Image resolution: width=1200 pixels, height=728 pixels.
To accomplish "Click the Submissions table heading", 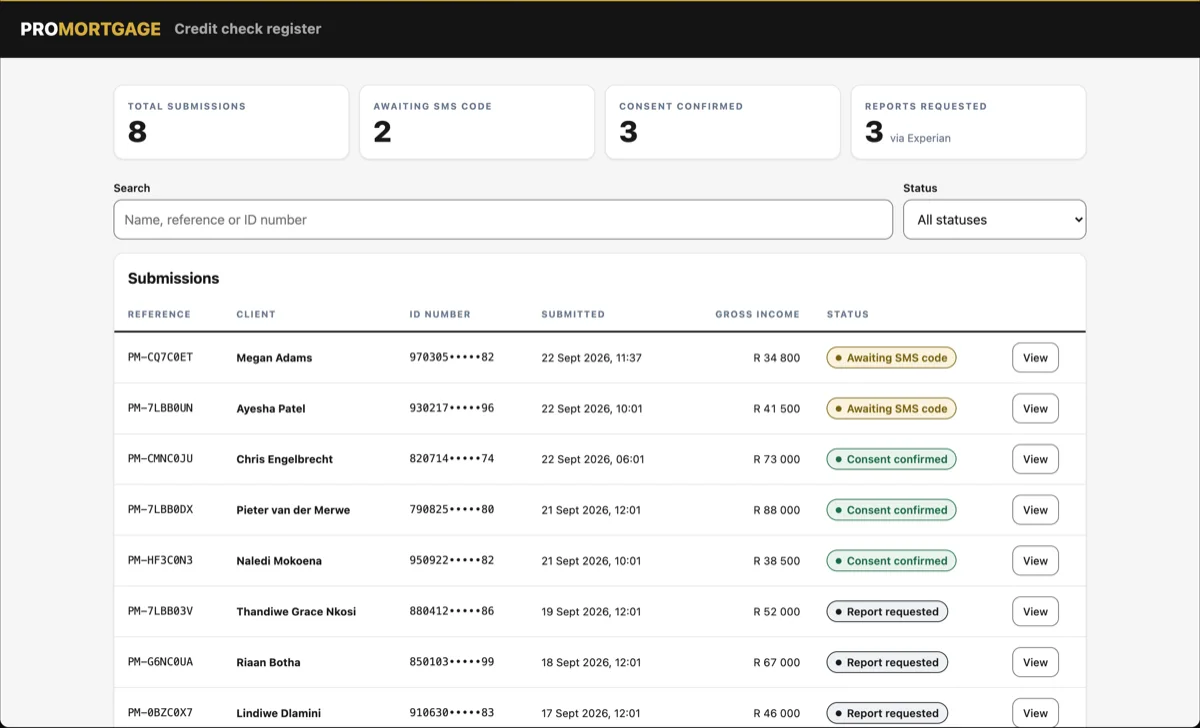I will click(x=173, y=278).
